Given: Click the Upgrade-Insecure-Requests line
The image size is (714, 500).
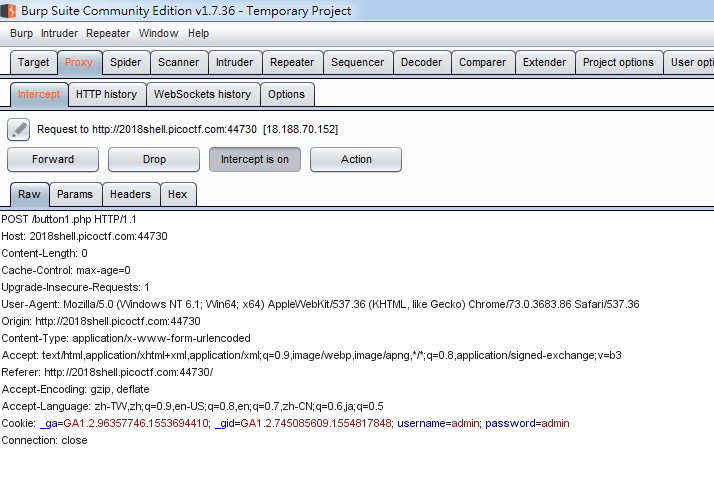Looking at the screenshot, I should (x=75, y=287).
